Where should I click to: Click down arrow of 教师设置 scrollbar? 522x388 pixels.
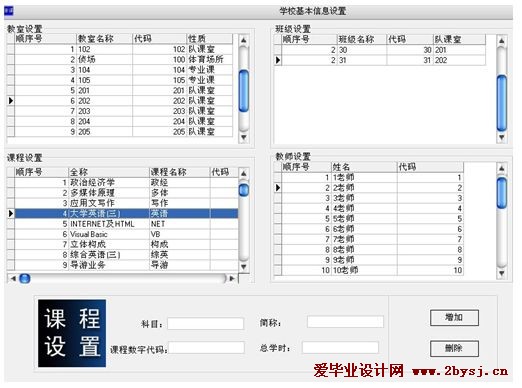[x=501, y=273]
